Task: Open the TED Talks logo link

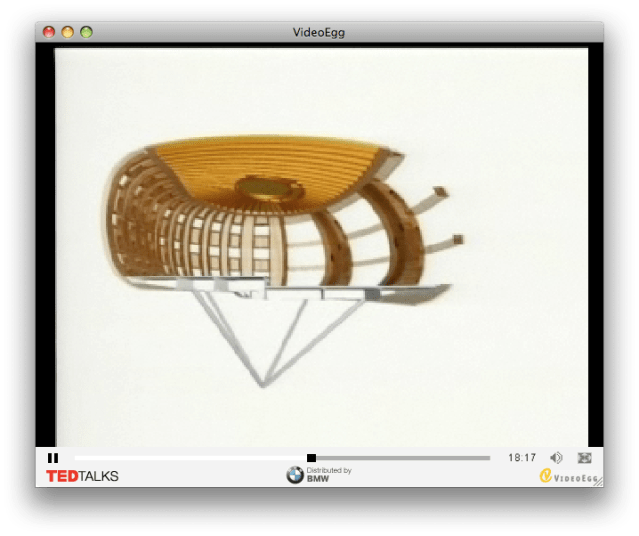Action: 82,476
